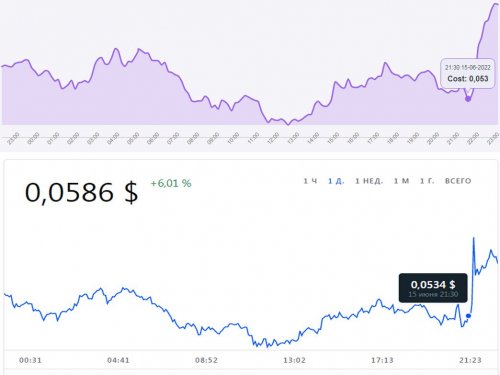The height and width of the screenshot is (375, 500).
Task: Choose the 1 НЕД. chart period
Action: (x=369, y=181)
